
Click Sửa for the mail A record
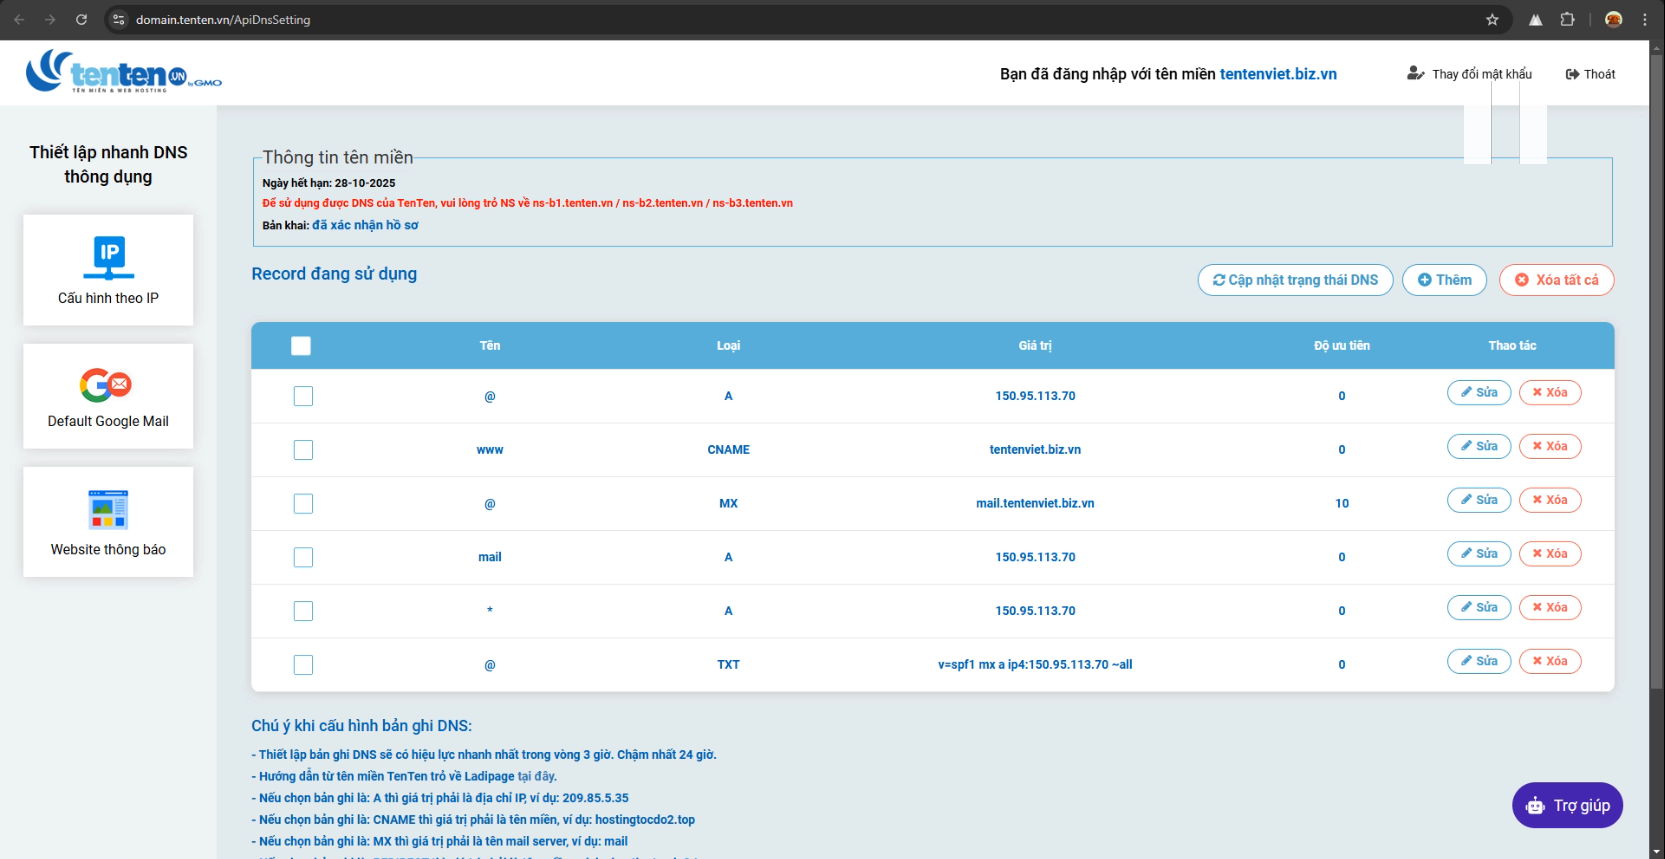coord(1479,554)
